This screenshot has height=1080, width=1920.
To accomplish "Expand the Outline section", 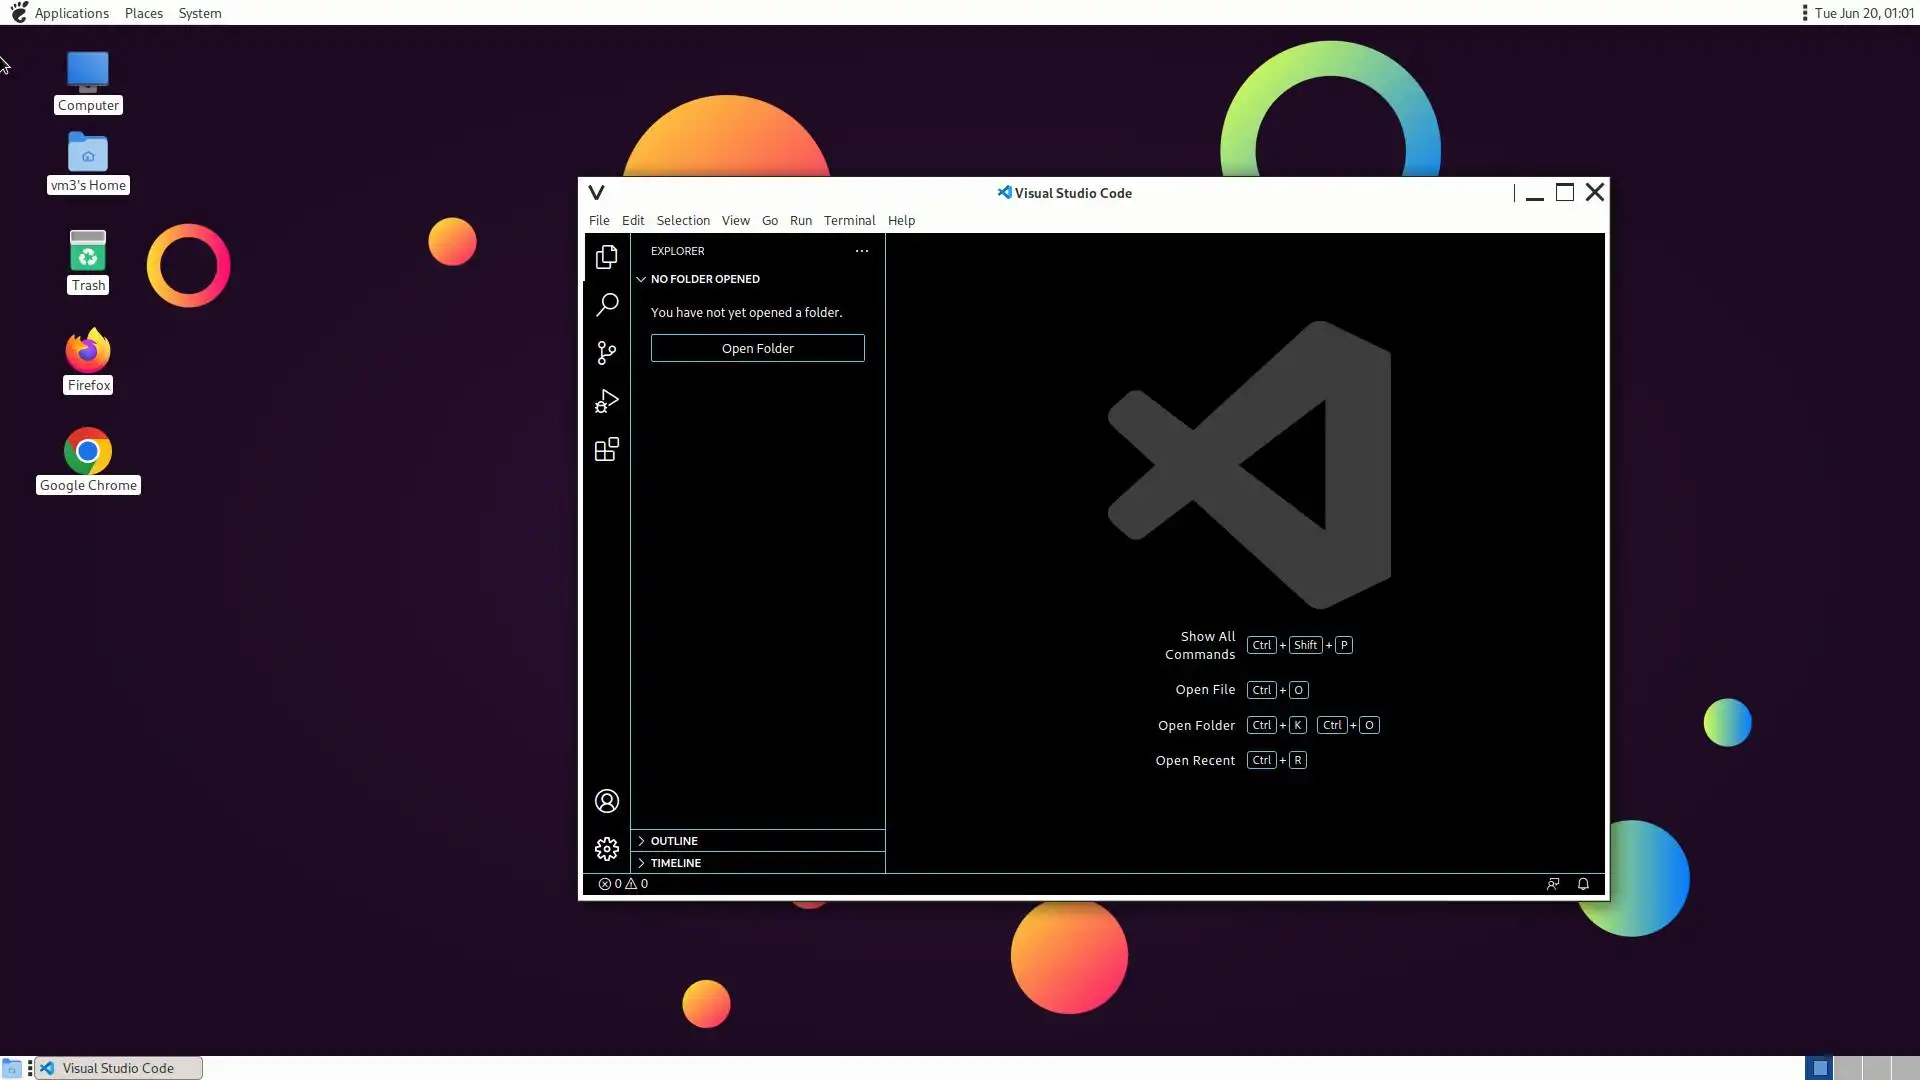I will pyautogui.click(x=674, y=841).
